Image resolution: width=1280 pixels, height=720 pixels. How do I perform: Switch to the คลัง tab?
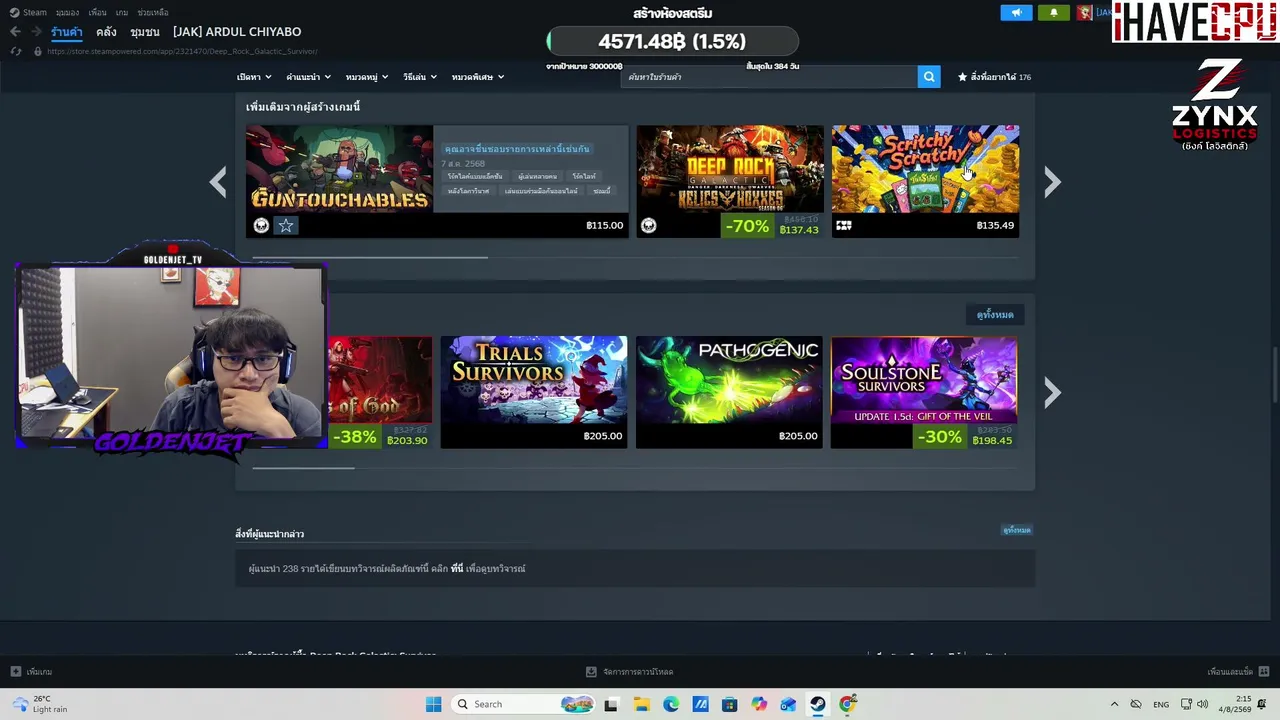point(107,32)
